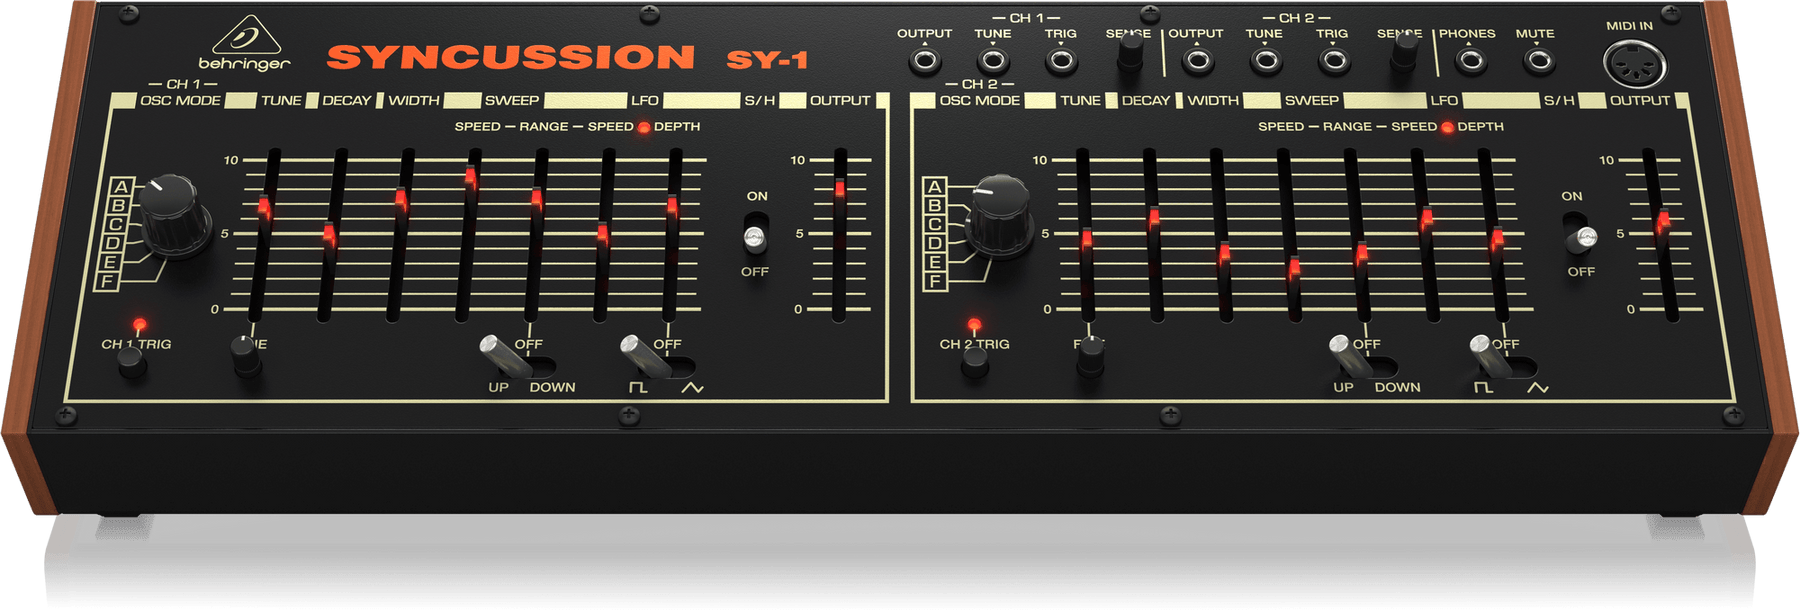Click CH 1 'SWEEP' section label

[x=512, y=101]
